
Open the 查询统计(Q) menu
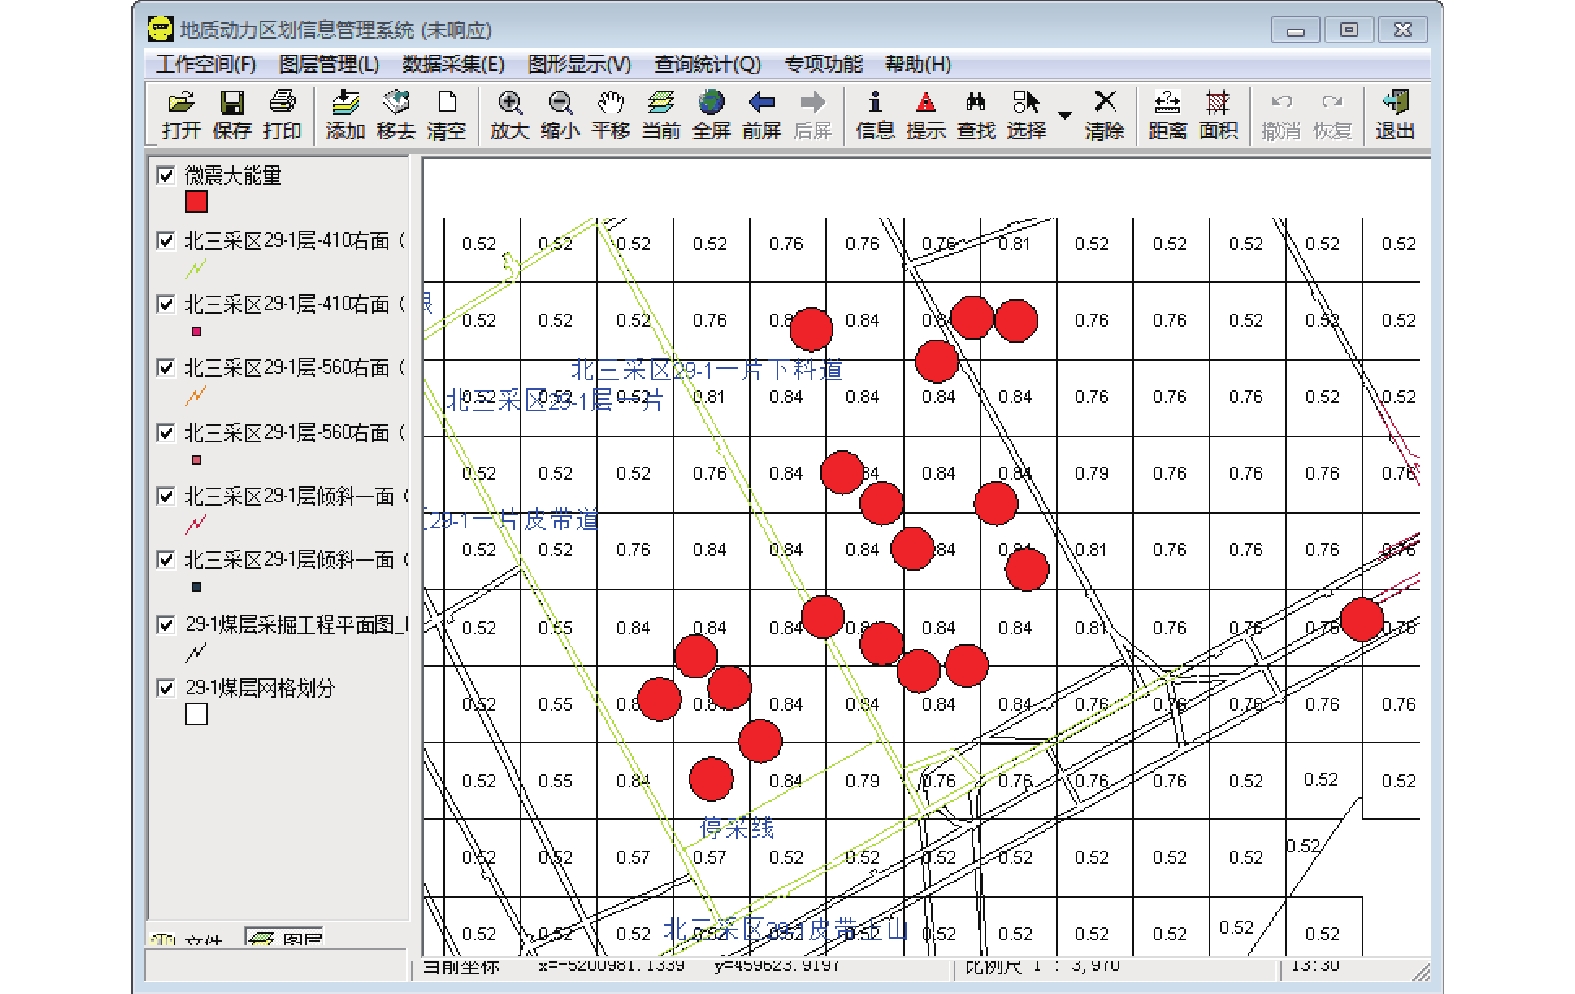[x=707, y=65]
